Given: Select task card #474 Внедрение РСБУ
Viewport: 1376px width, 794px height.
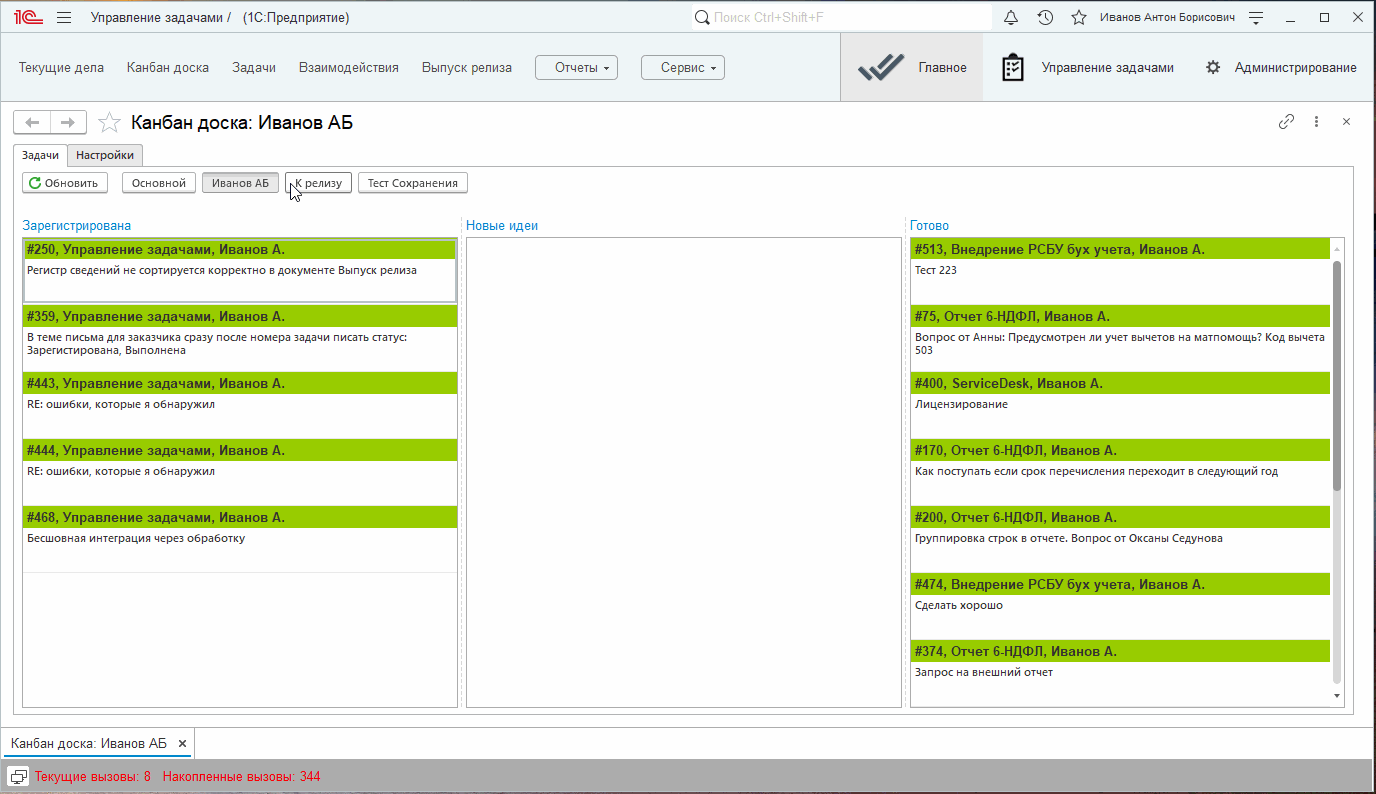Looking at the screenshot, I should coord(1120,606).
